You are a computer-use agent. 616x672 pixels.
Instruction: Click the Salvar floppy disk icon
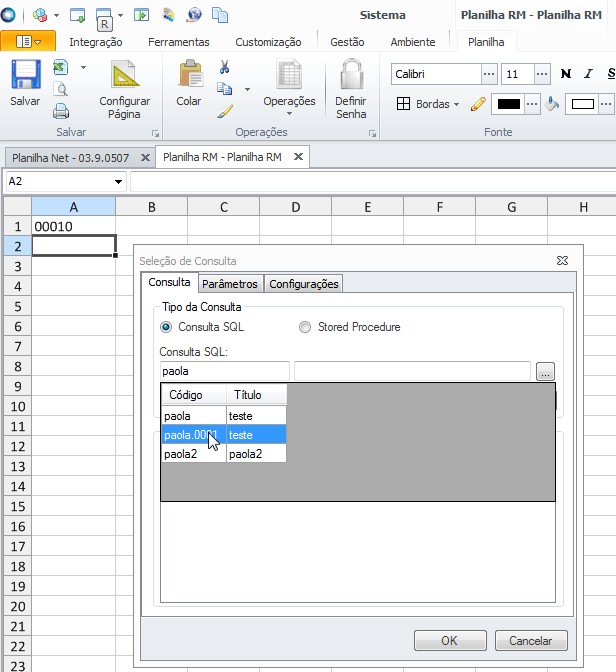[26, 75]
